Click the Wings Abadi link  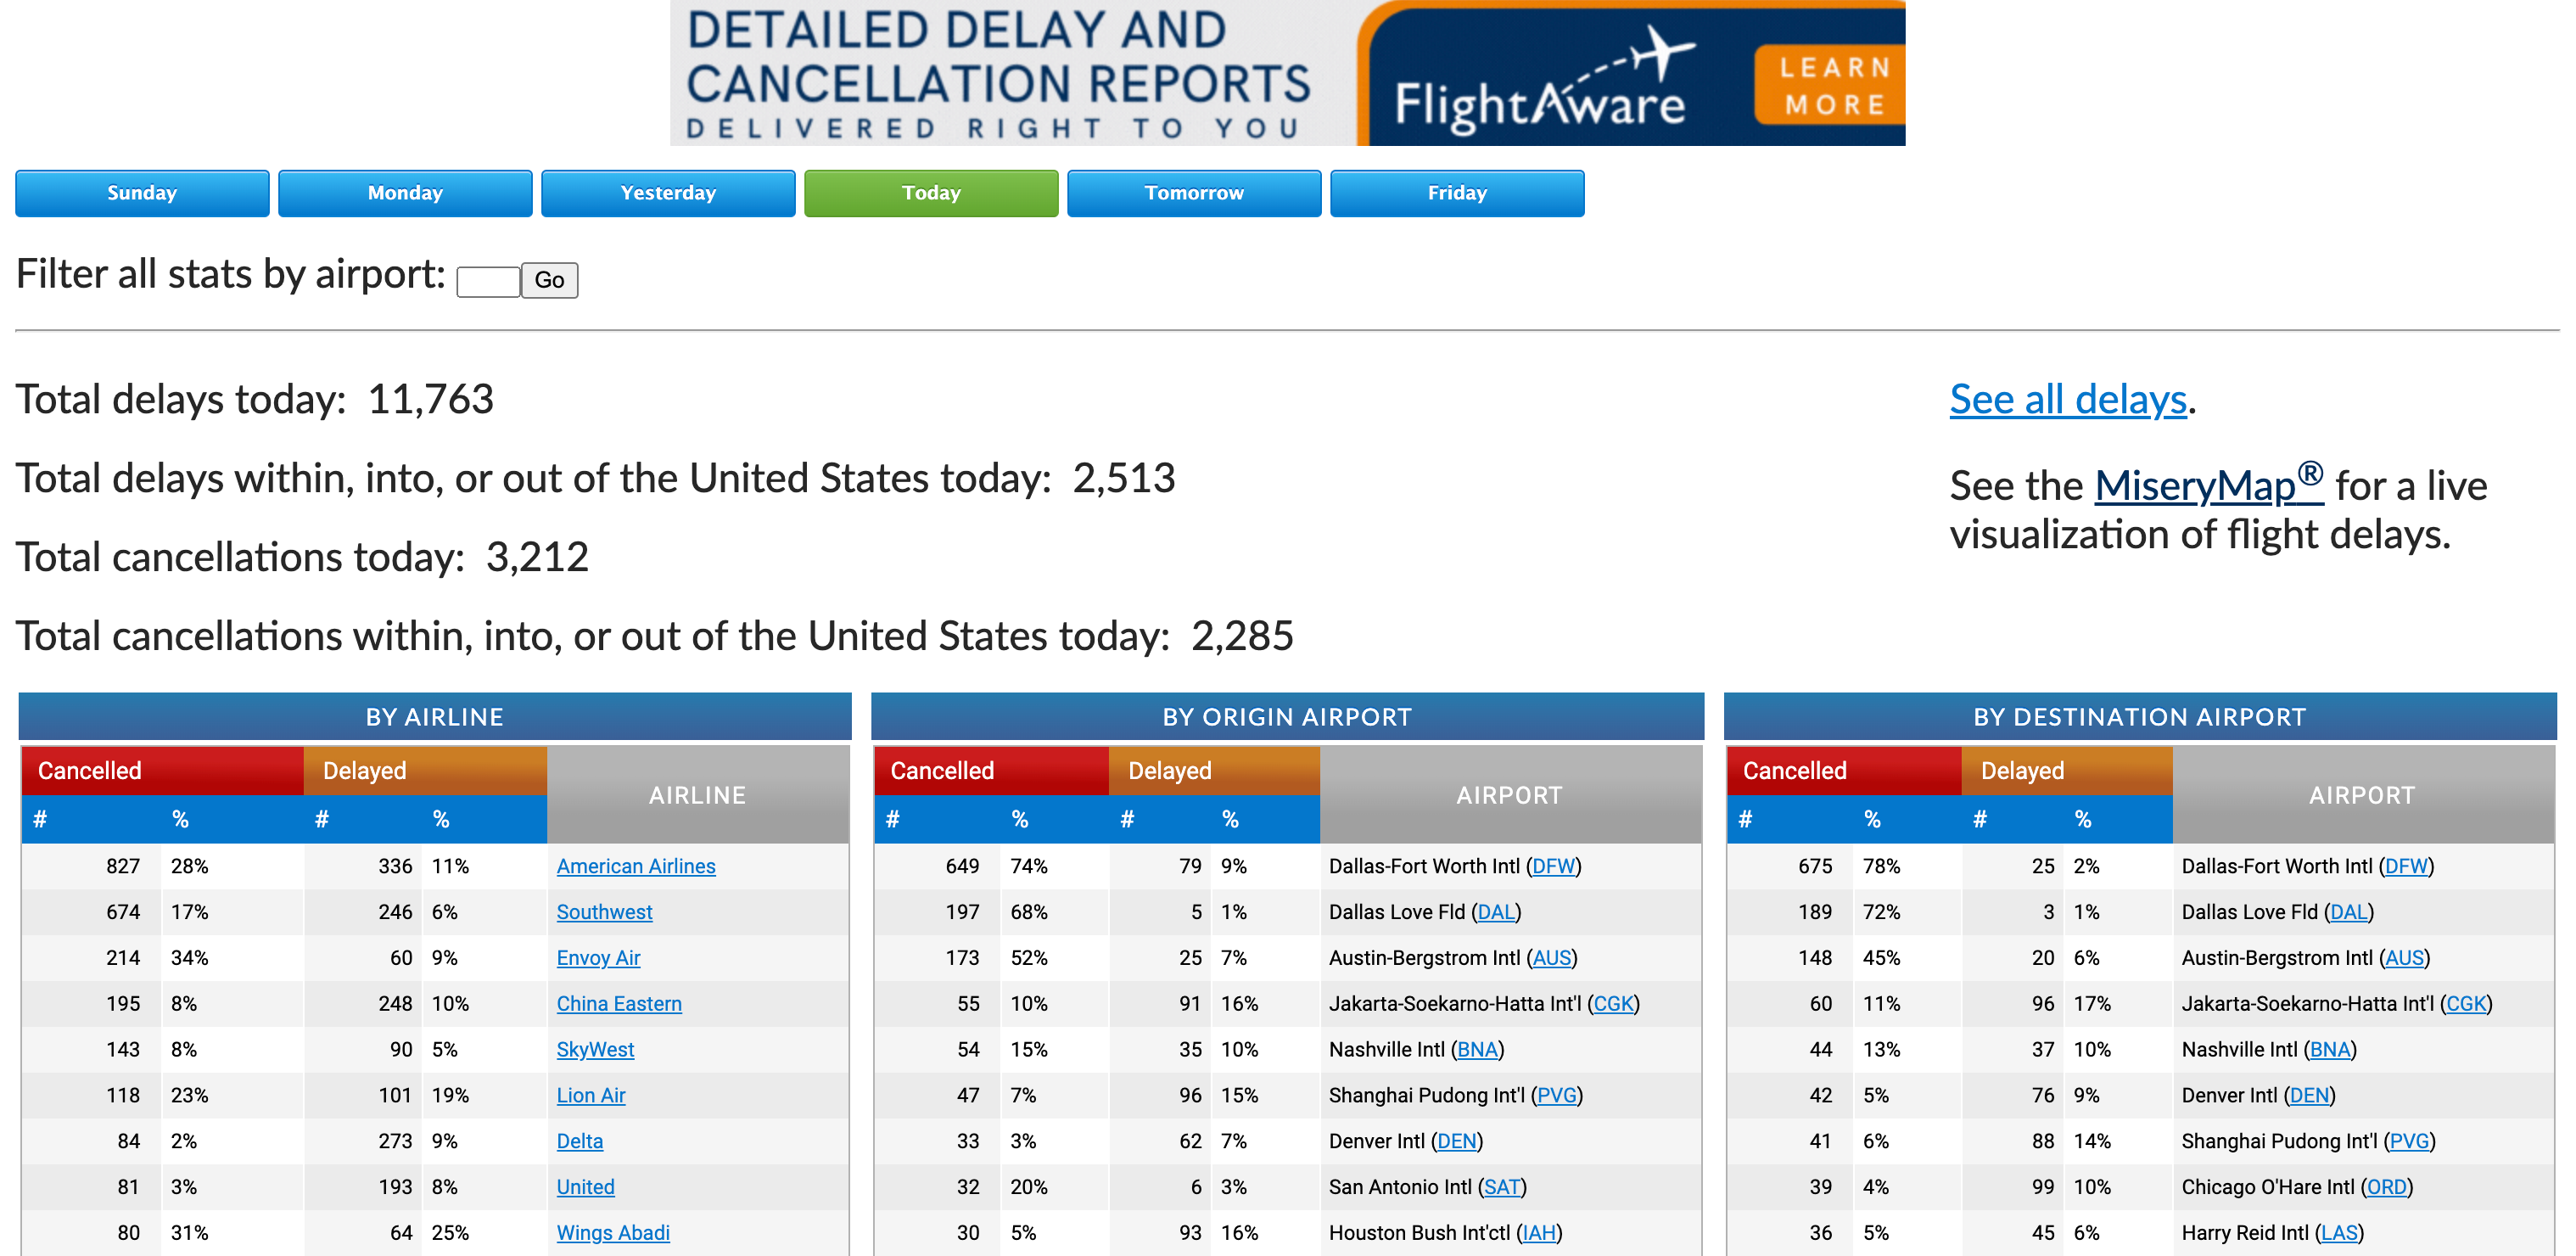[613, 1233]
